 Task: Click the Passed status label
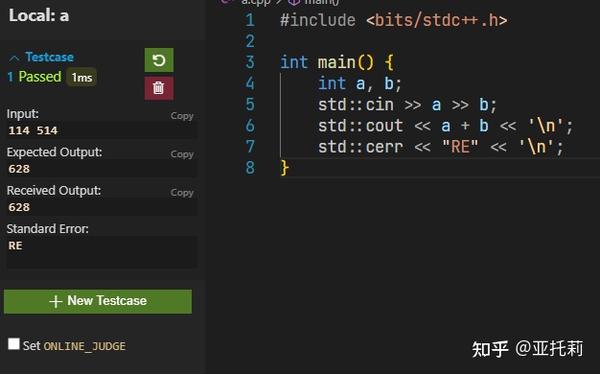pos(40,77)
